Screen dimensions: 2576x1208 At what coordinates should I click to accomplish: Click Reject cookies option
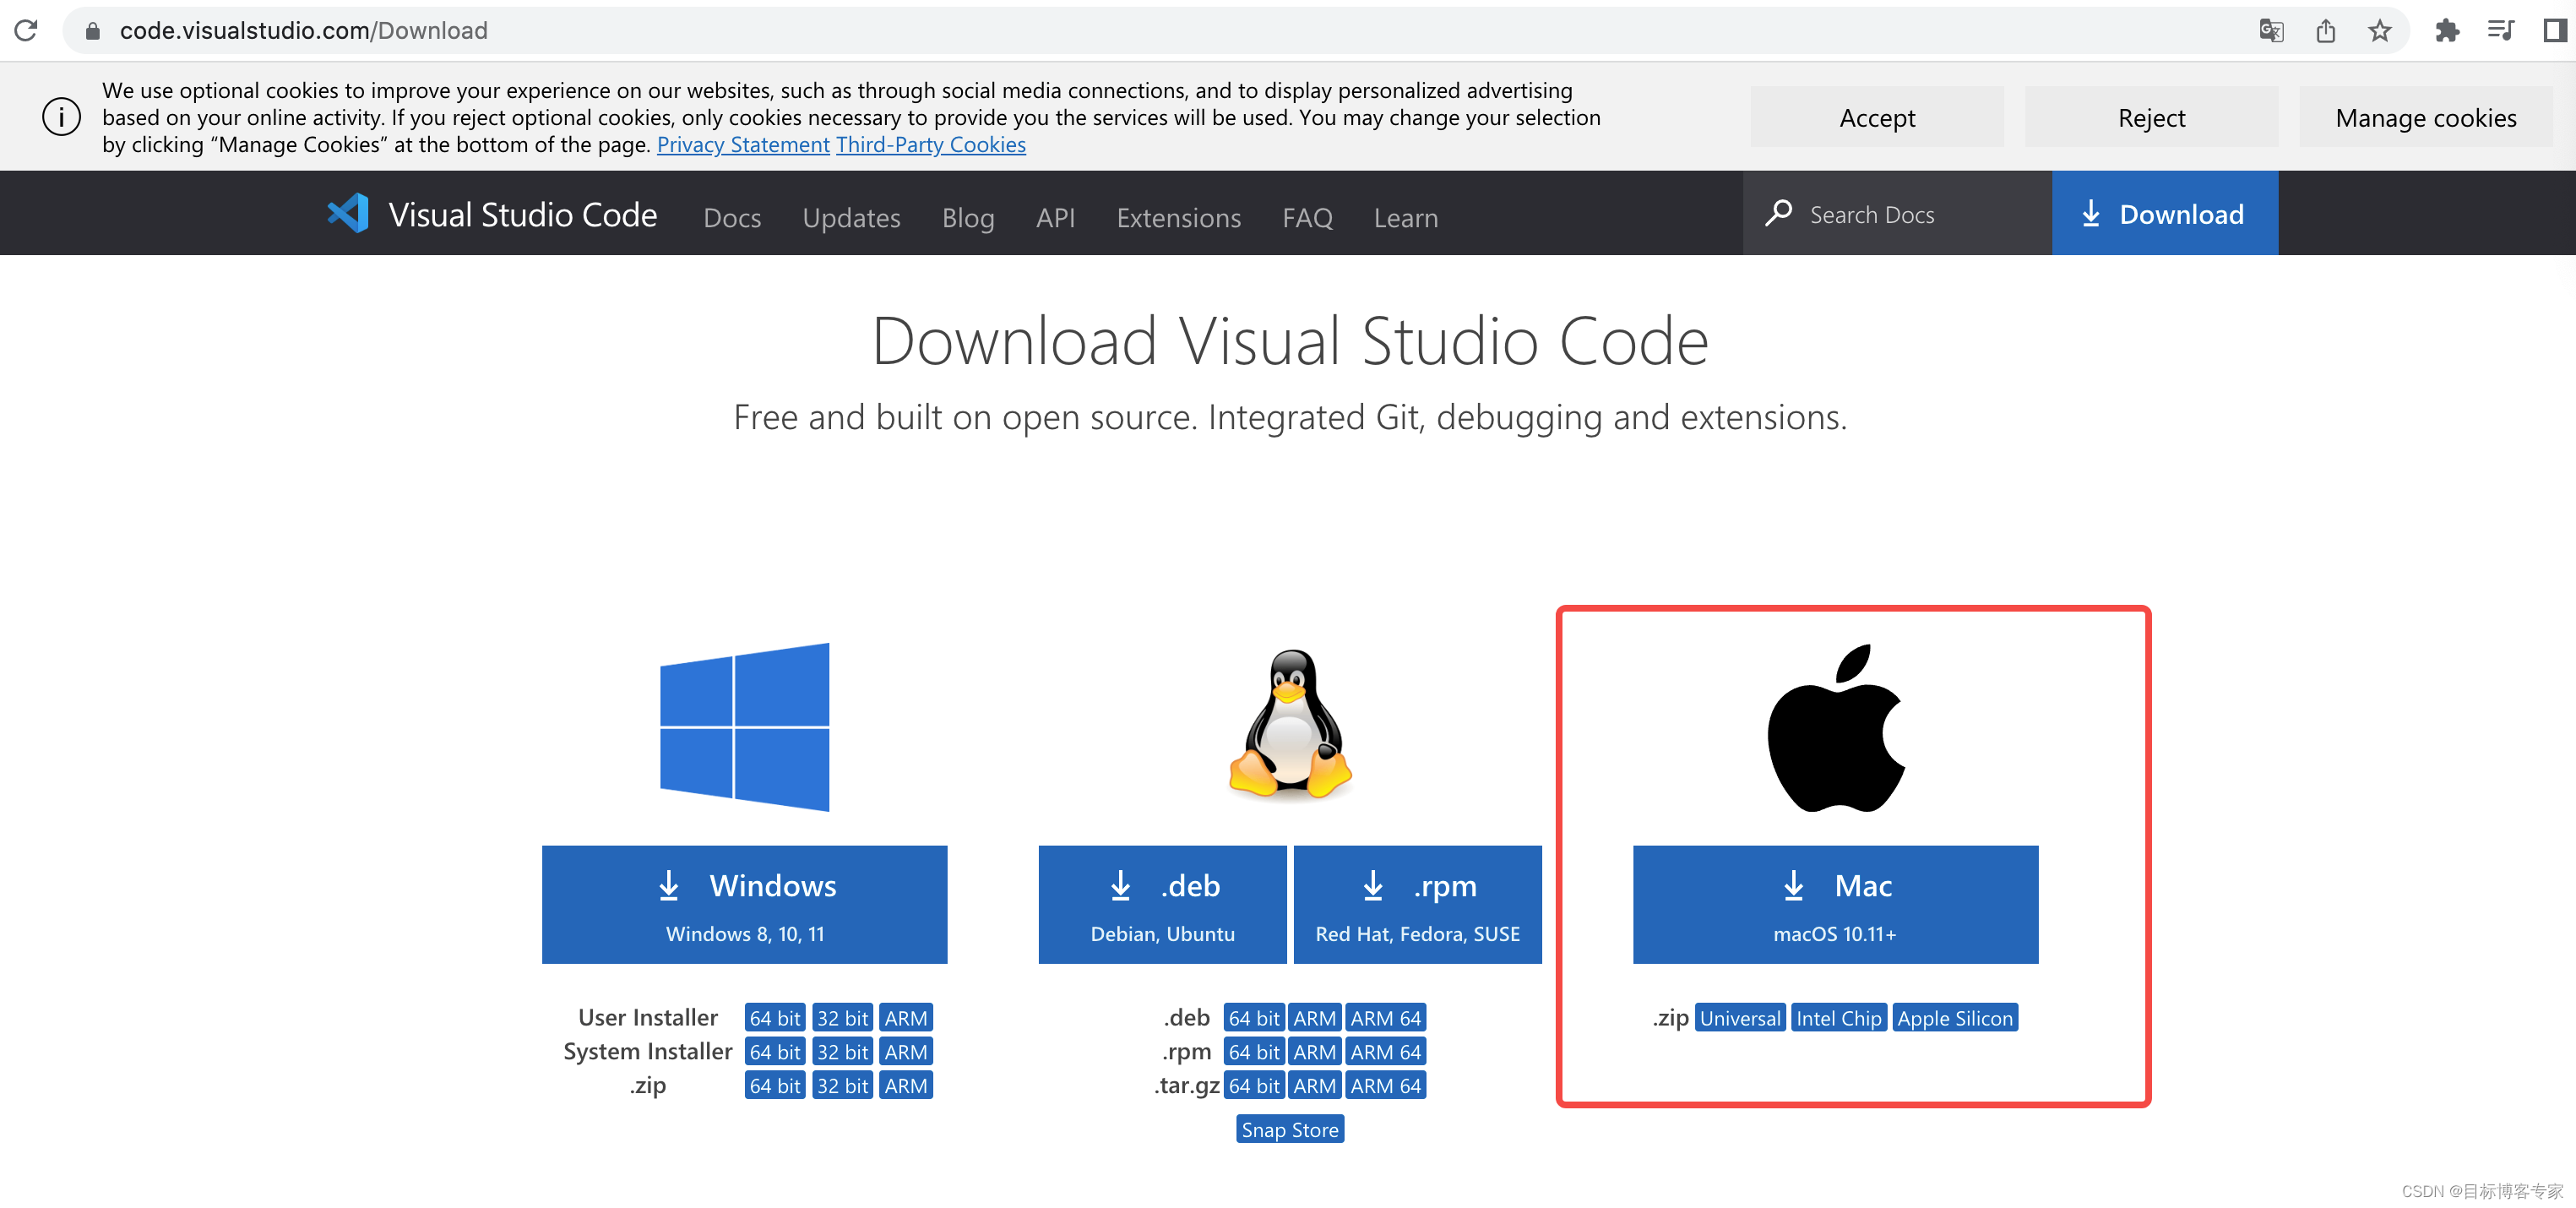click(x=2150, y=117)
